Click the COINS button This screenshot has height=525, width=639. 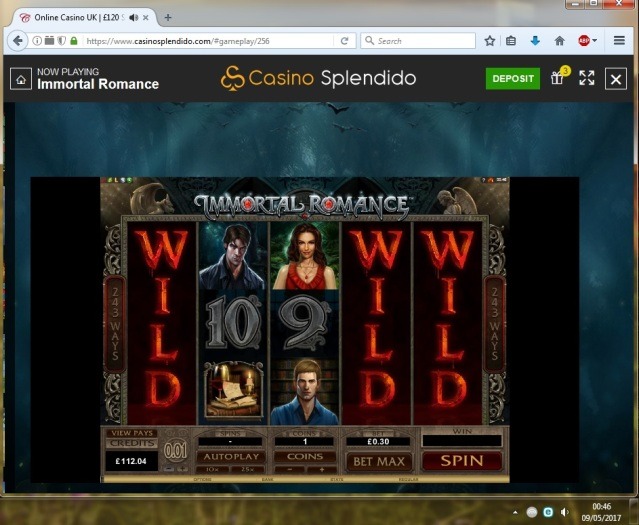click(305, 457)
